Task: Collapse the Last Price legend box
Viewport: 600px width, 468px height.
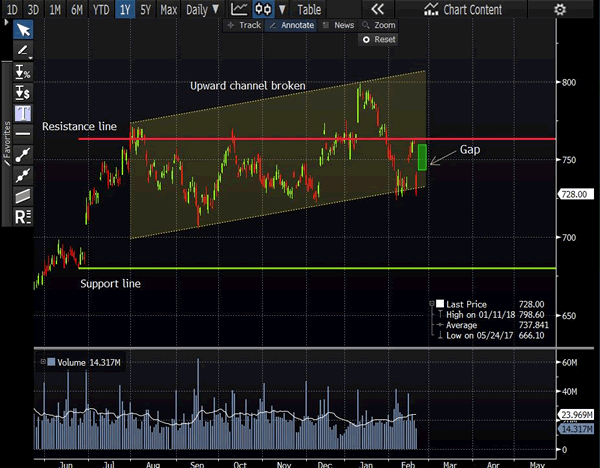Action: 432,303
